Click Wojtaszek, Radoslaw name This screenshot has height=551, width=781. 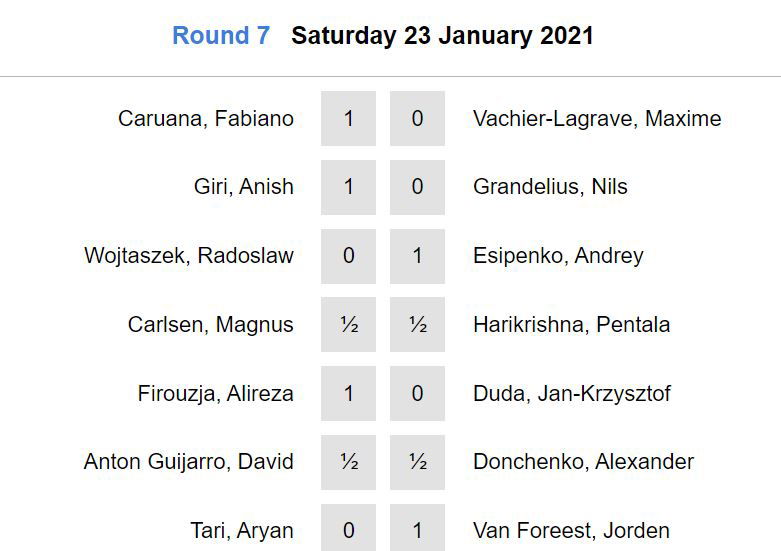click(189, 256)
